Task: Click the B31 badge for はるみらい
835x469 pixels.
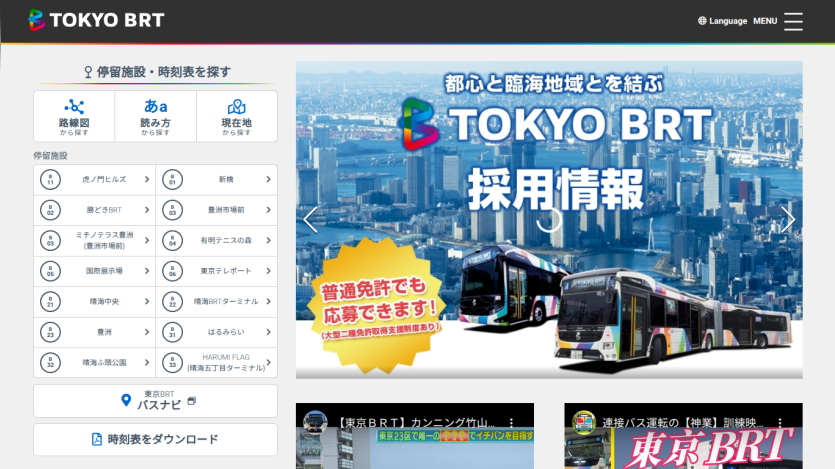Action: click(x=172, y=332)
